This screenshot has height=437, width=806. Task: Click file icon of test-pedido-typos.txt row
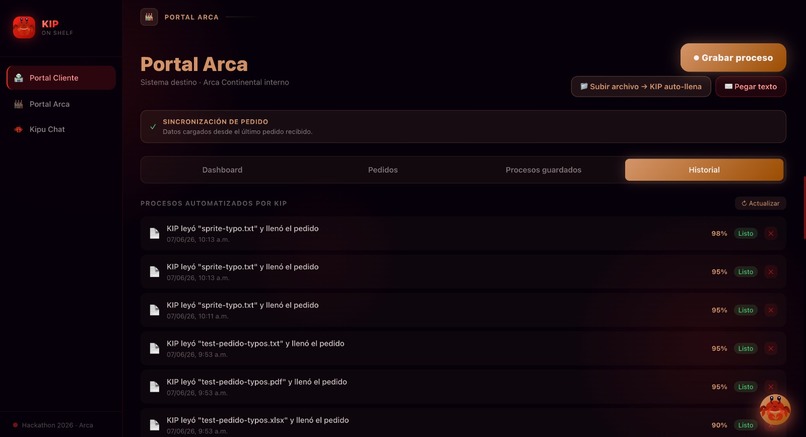coord(154,349)
